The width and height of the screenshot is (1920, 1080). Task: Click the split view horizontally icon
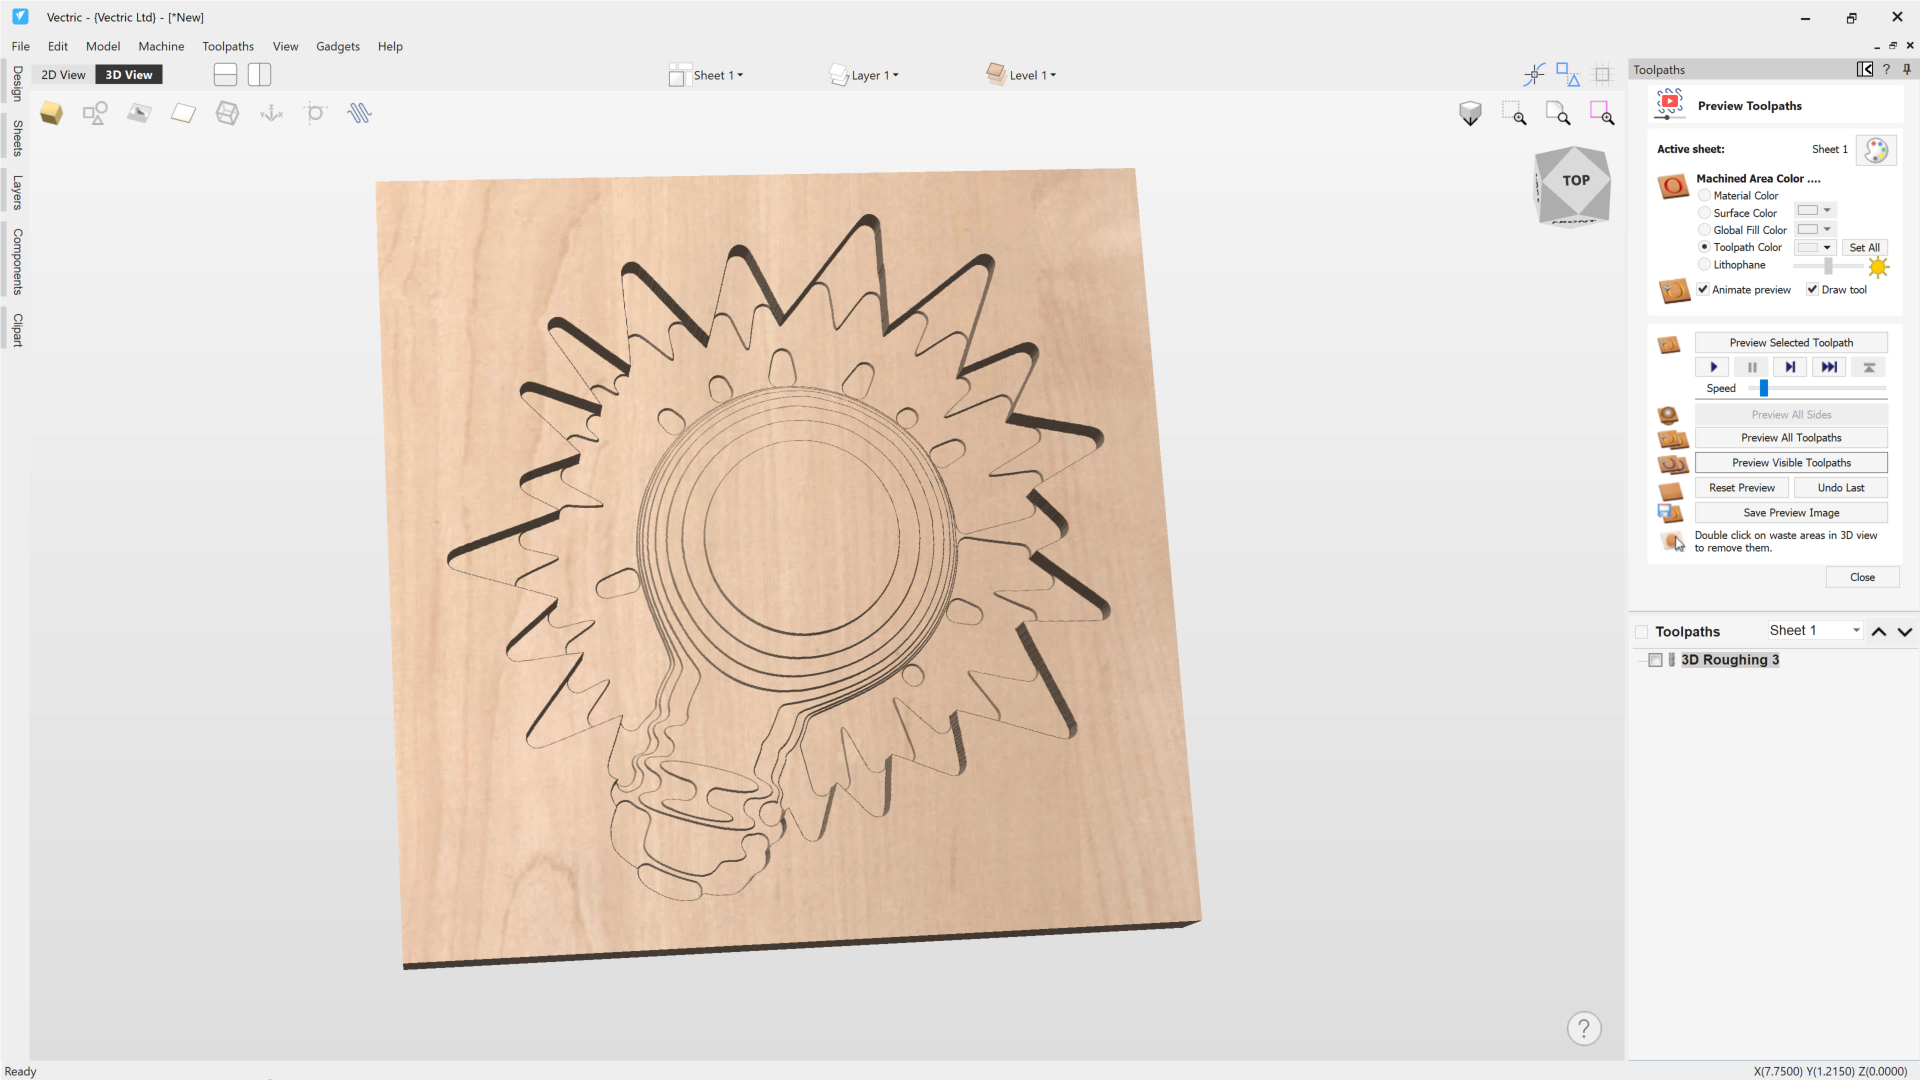pyautogui.click(x=225, y=75)
